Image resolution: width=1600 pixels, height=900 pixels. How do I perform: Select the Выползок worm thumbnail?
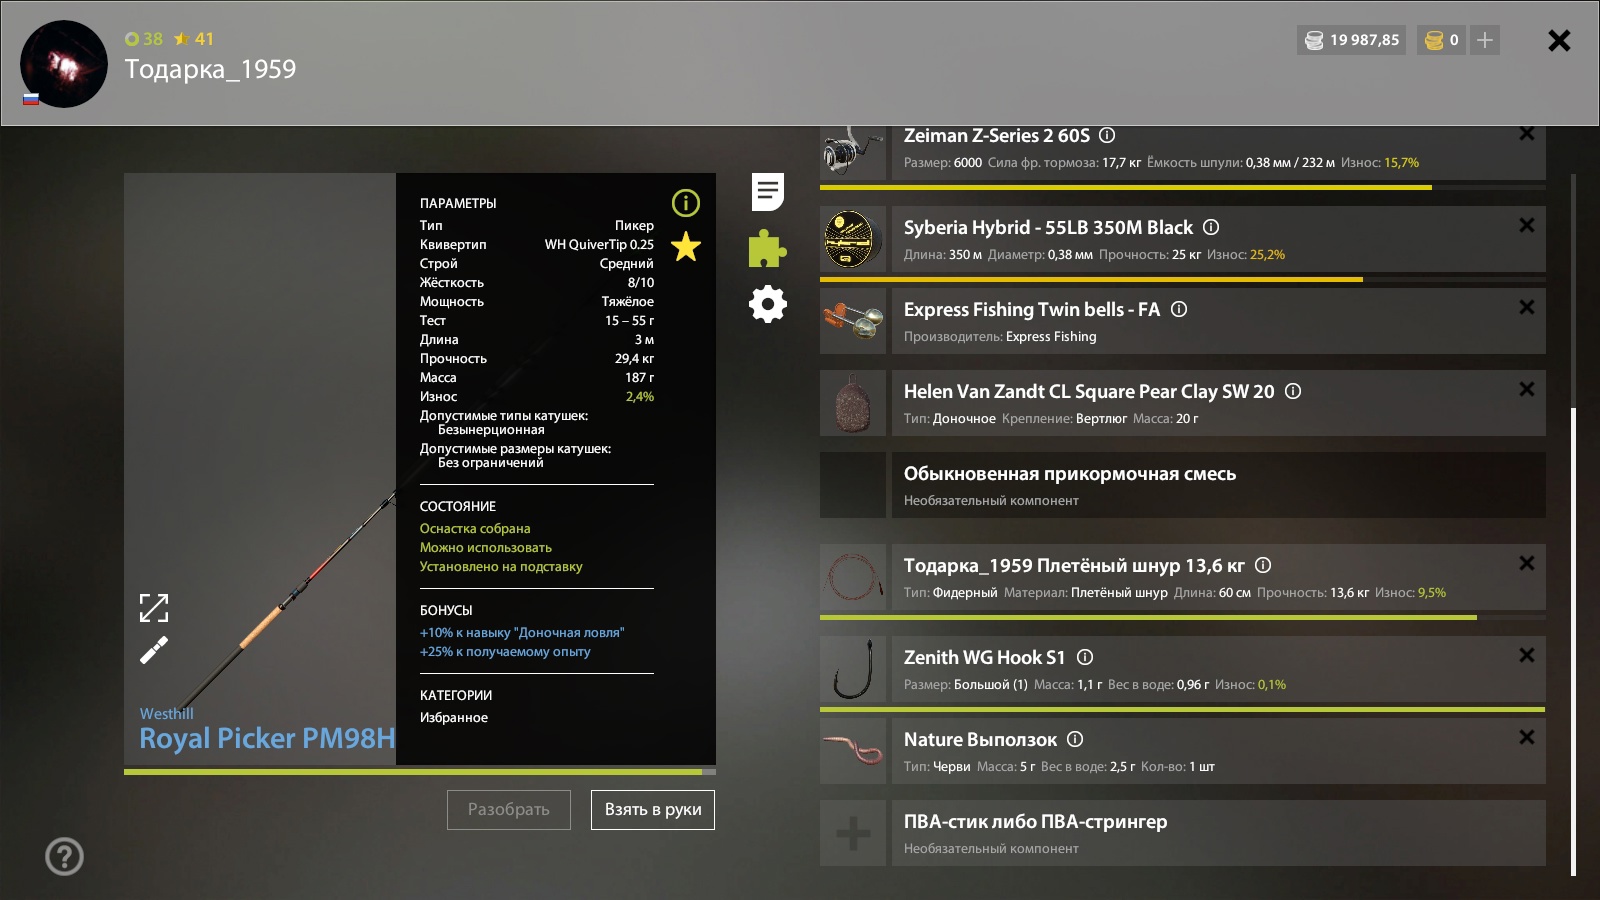click(853, 751)
